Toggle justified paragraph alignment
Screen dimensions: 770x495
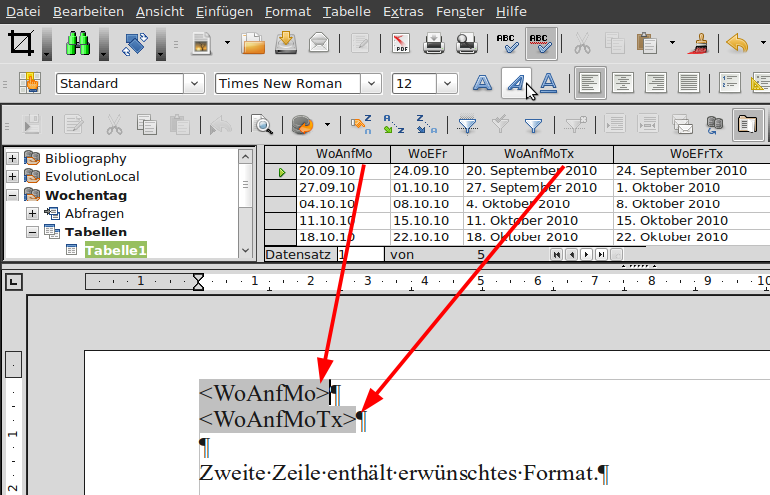[690, 83]
